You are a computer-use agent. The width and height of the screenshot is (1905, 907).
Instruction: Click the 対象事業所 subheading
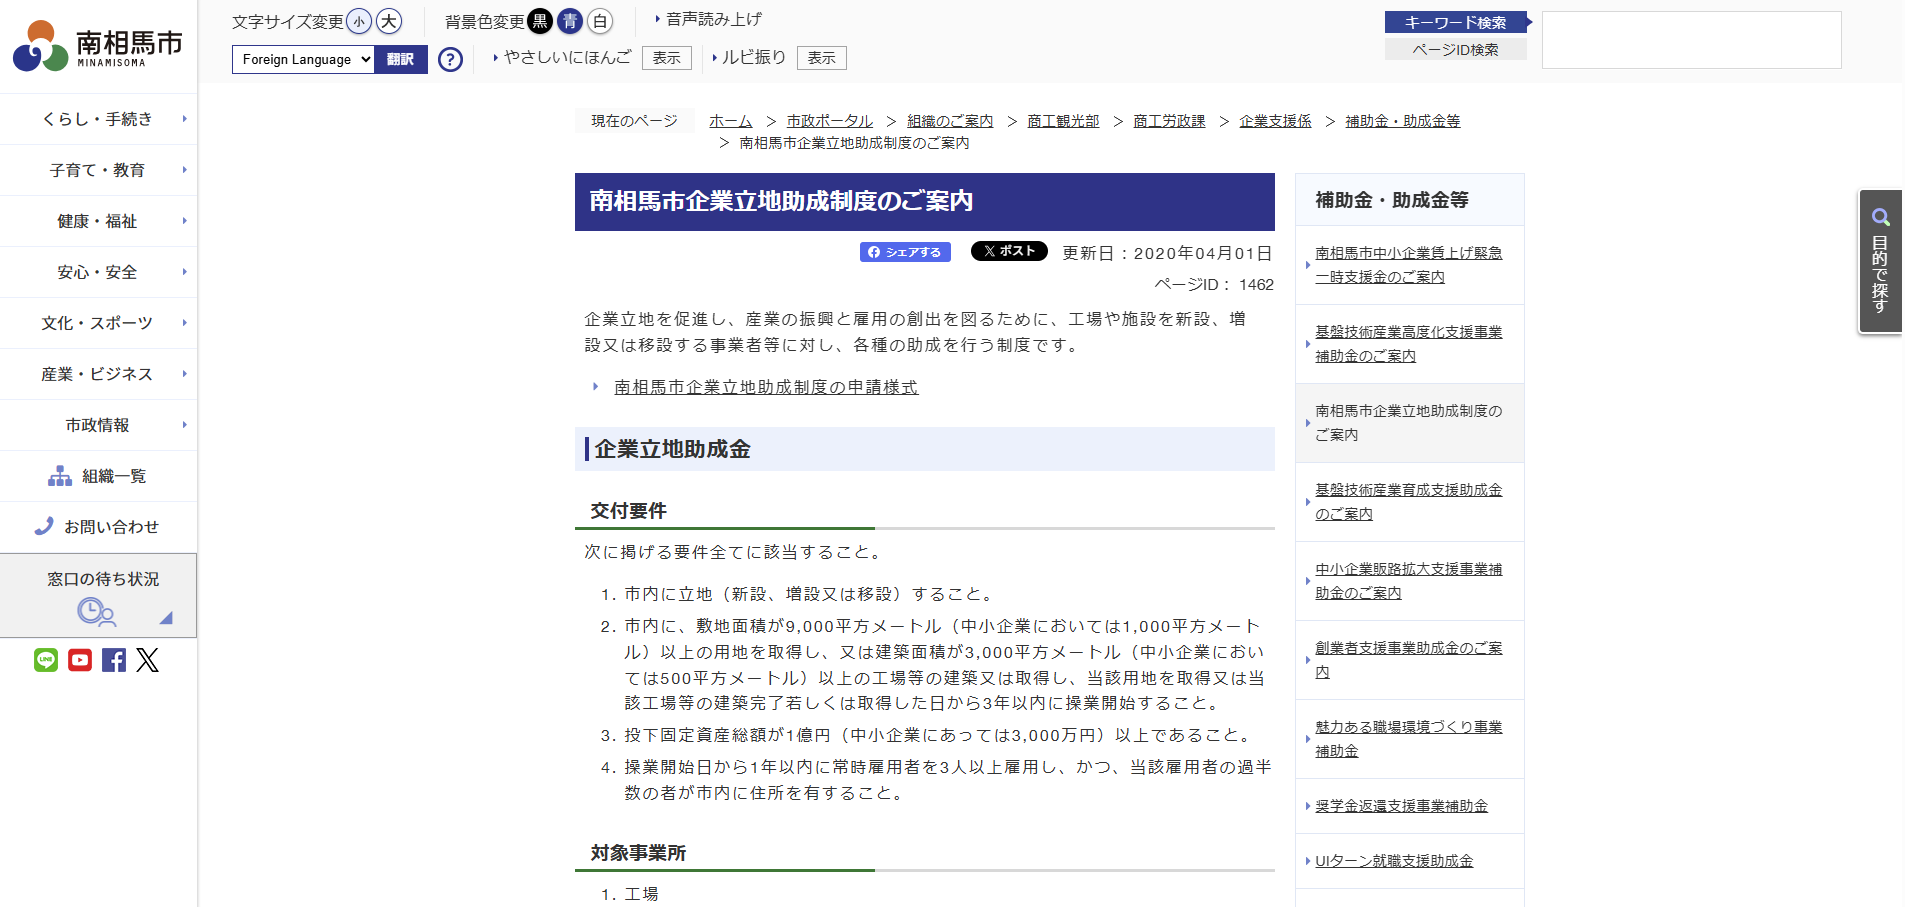[x=638, y=853]
